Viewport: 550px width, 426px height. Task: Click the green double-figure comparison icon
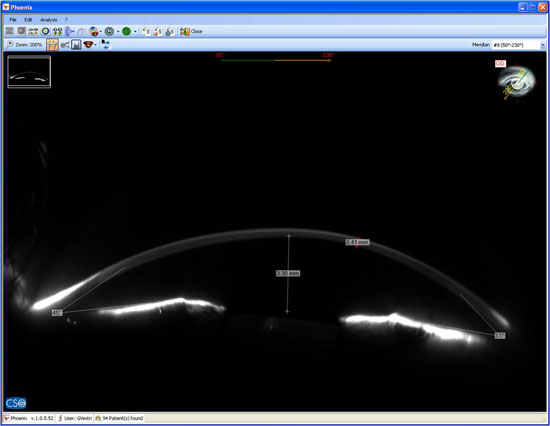58,32
